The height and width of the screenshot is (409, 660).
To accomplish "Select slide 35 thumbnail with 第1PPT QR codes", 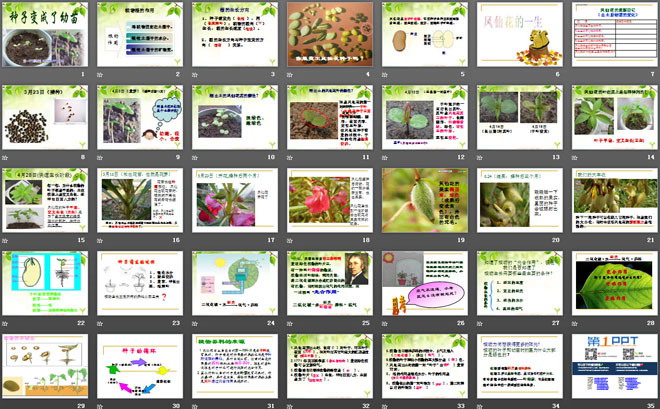I will [x=615, y=366].
